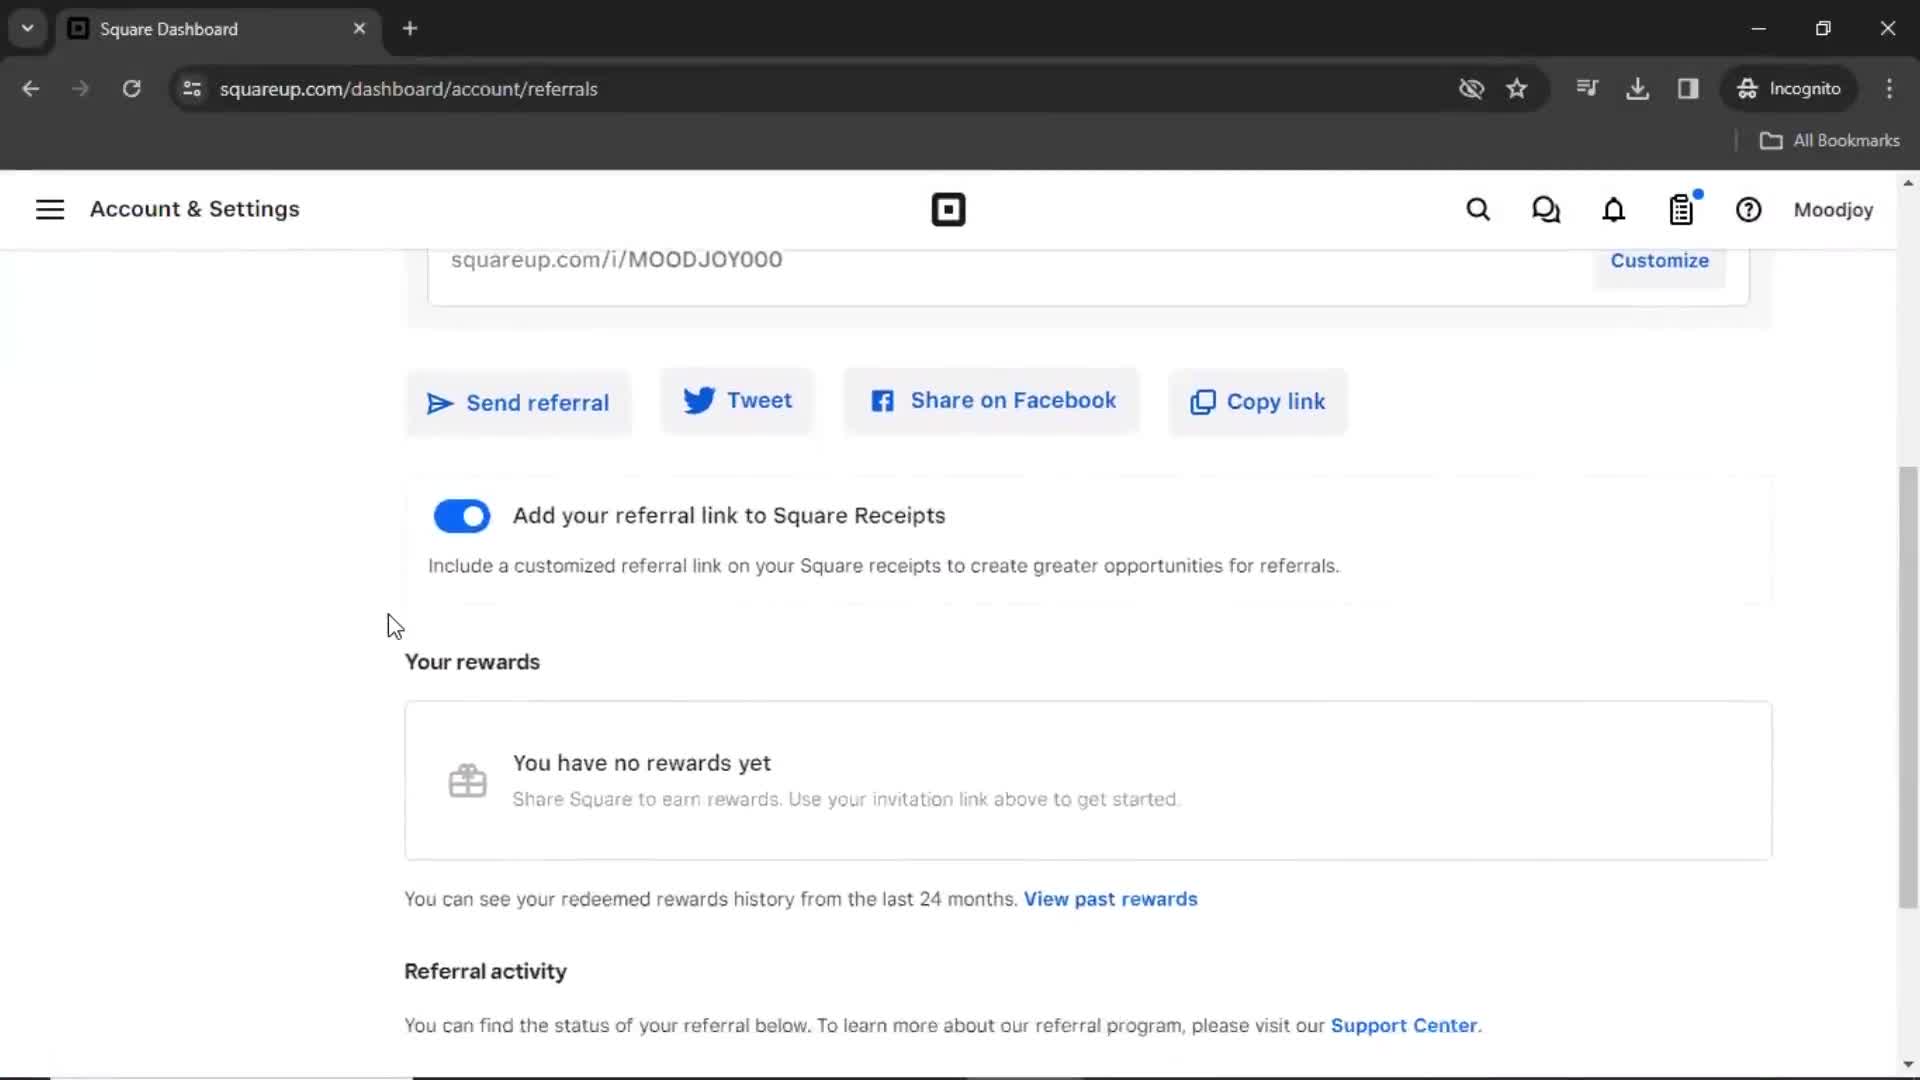Bookmark this page with star icon
Image resolution: width=1920 pixels, height=1080 pixels.
(x=1517, y=89)
